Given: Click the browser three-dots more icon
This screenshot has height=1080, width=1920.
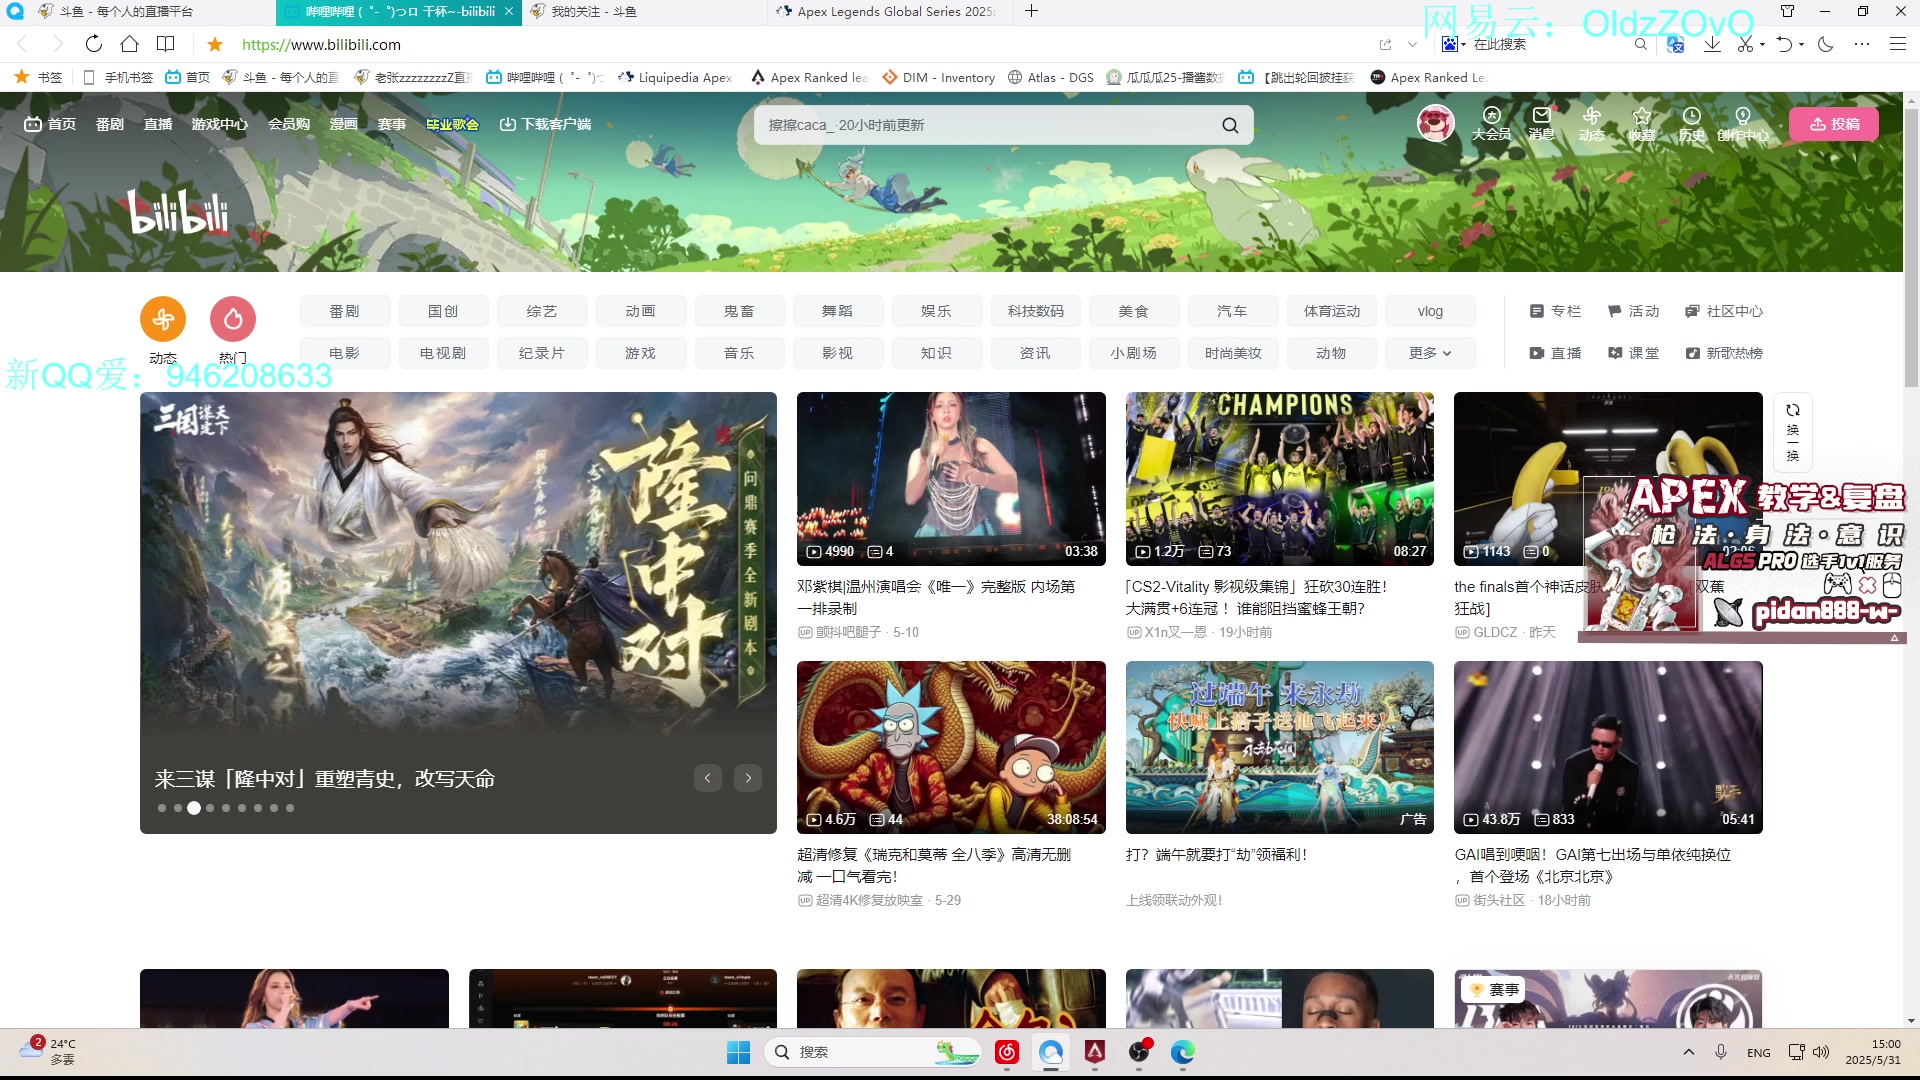Looking at the screenshot, I should [x=1861, y=44].
